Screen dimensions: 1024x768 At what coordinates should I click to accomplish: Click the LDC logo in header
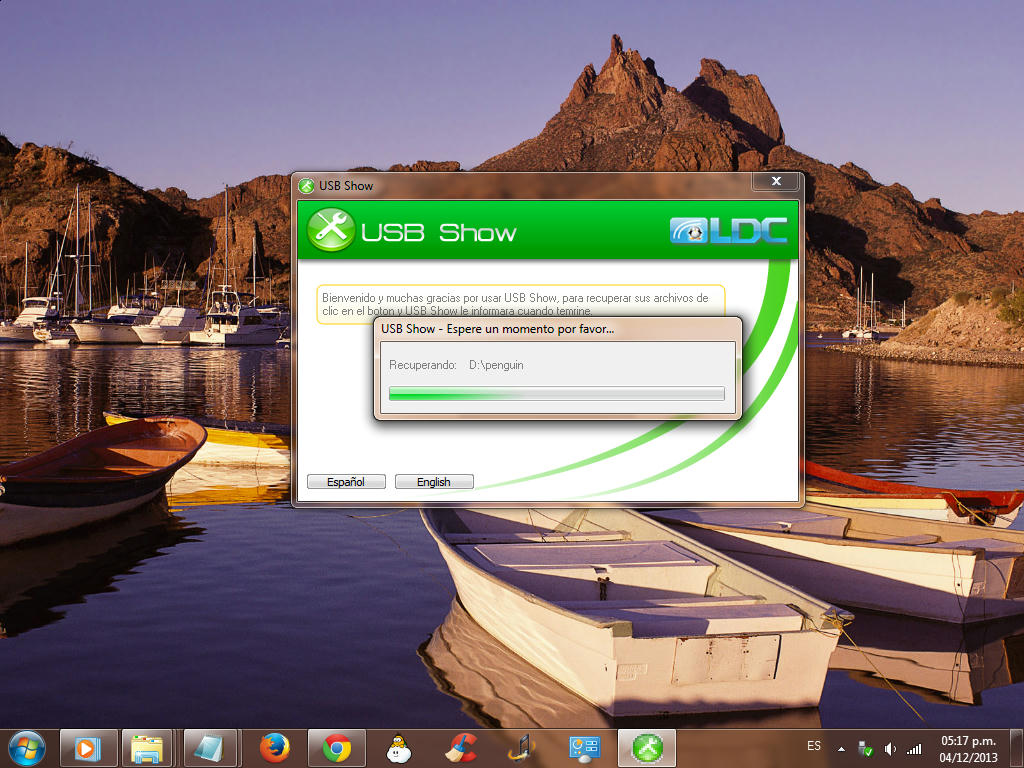728,231
